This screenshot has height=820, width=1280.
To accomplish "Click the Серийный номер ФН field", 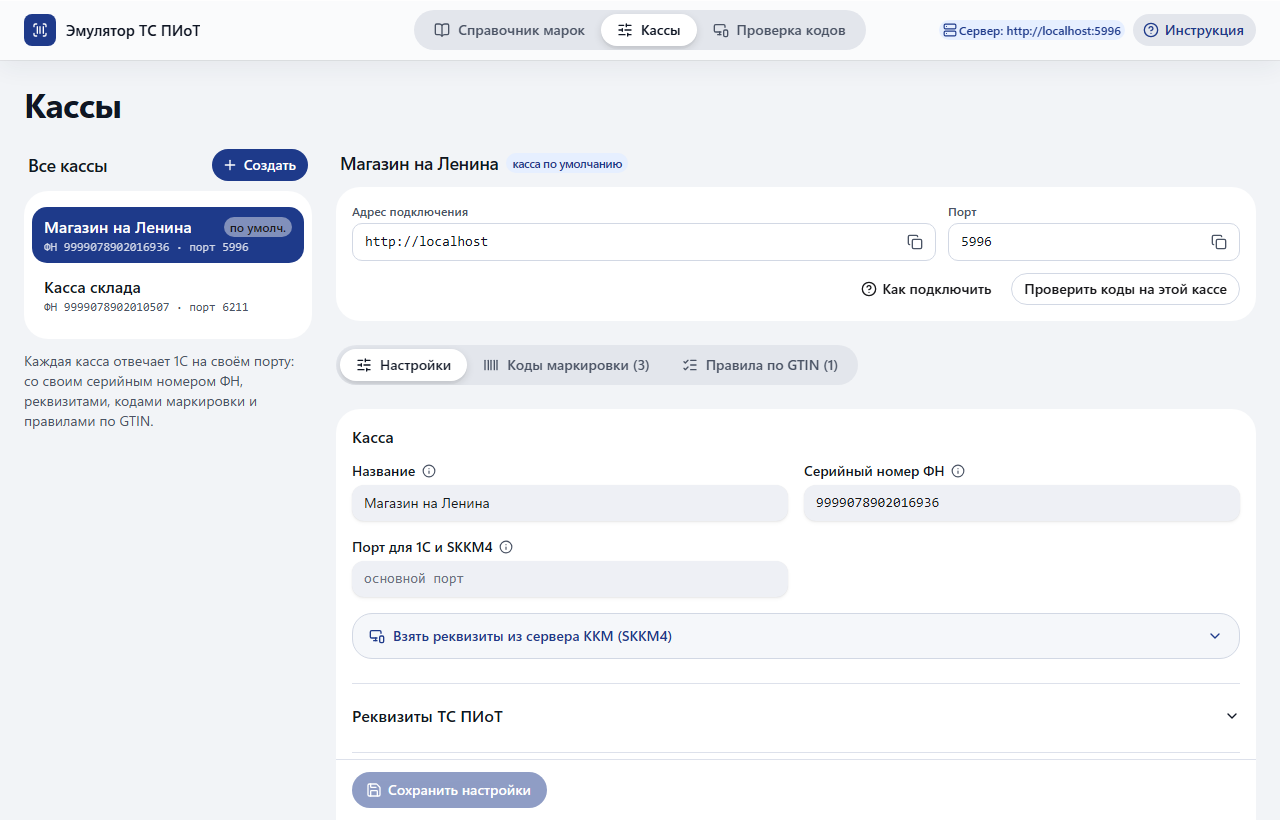I will click(x=1022, y=503).
